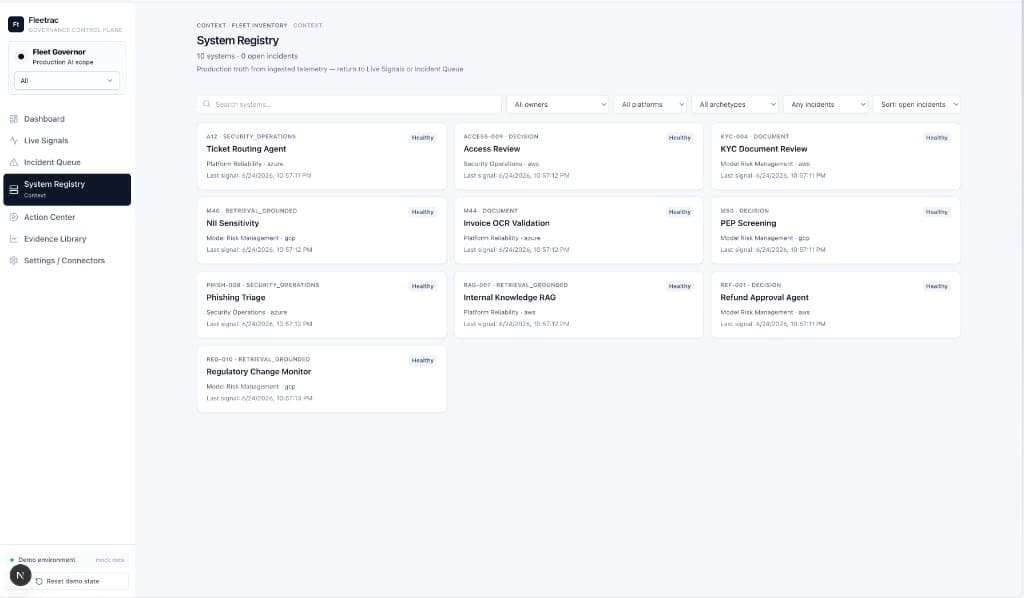1024x598 pixels.
Task: Click the Fleetrac logo icon
Action: pos(16,24)
